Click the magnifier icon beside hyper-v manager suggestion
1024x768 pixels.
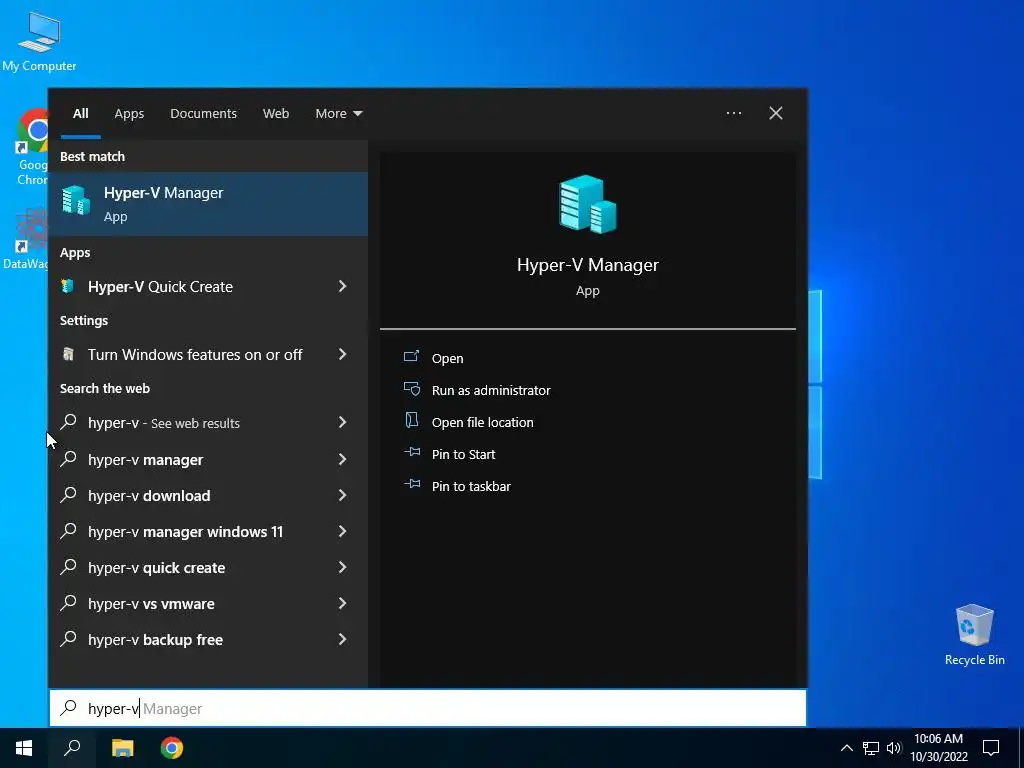coord(69,458)
